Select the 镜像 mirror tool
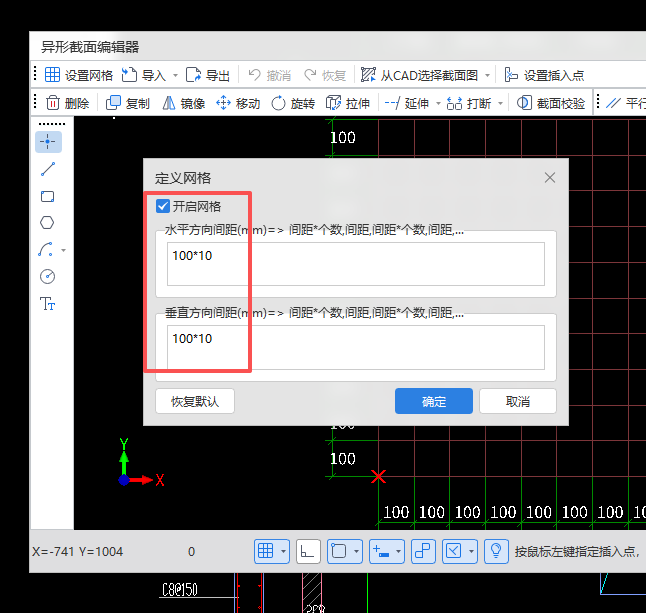The image size is (646, 613). click(183, 103)
